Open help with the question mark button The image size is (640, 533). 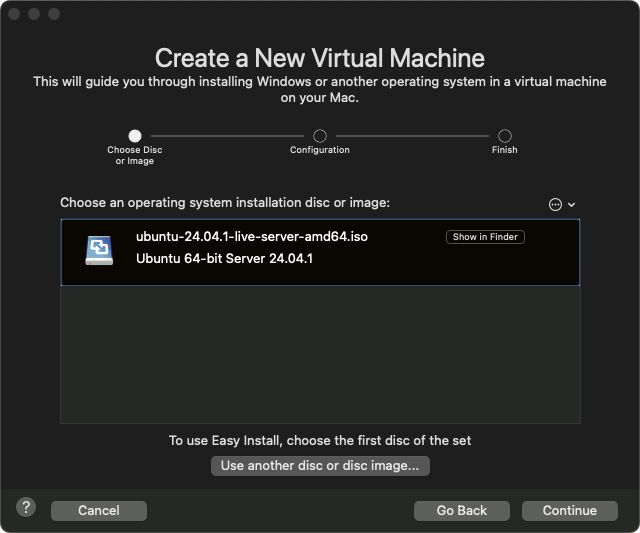[x=26, y=507]
